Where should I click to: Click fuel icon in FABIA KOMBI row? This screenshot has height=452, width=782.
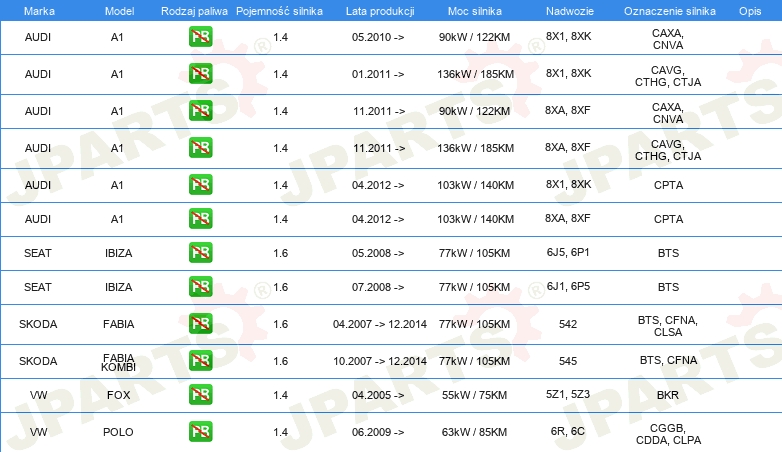pos(200,360)
